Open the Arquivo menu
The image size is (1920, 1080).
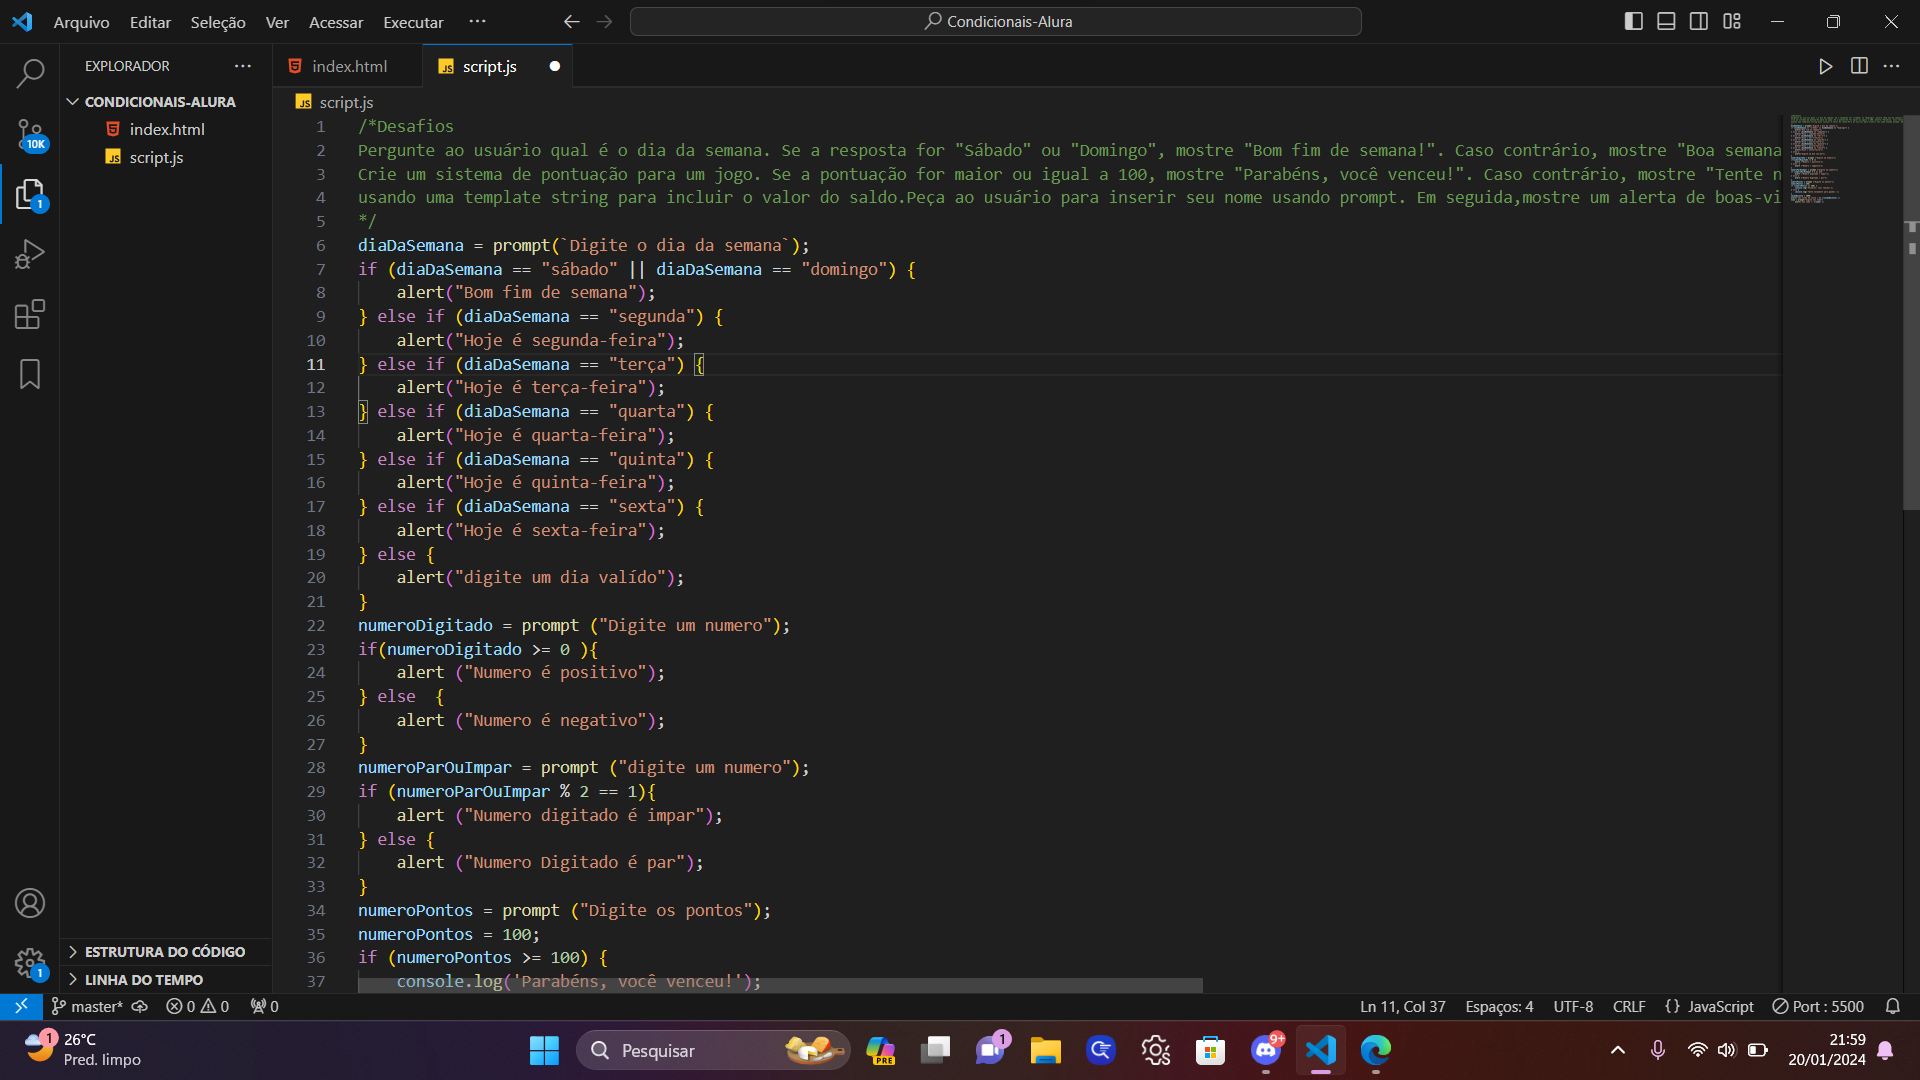point(81,22)
